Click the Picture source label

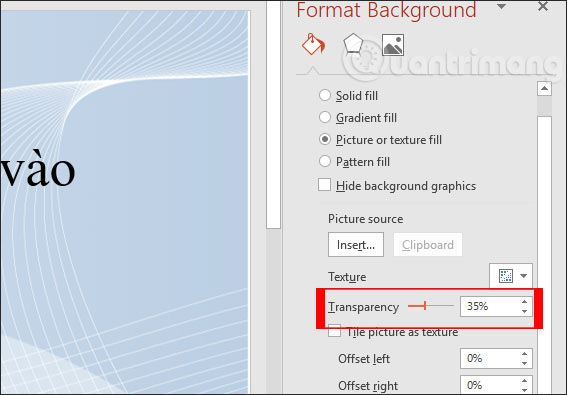(366, 219)
